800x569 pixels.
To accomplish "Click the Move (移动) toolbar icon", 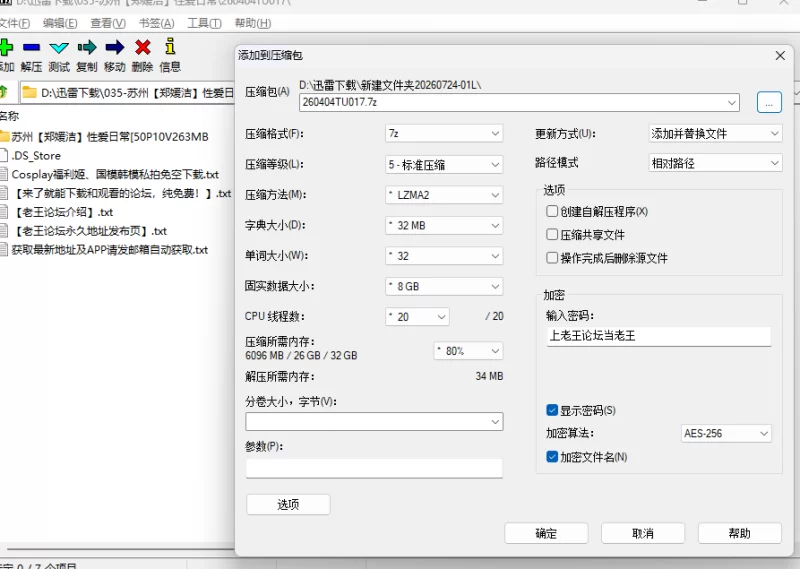I will click(114, 47).
